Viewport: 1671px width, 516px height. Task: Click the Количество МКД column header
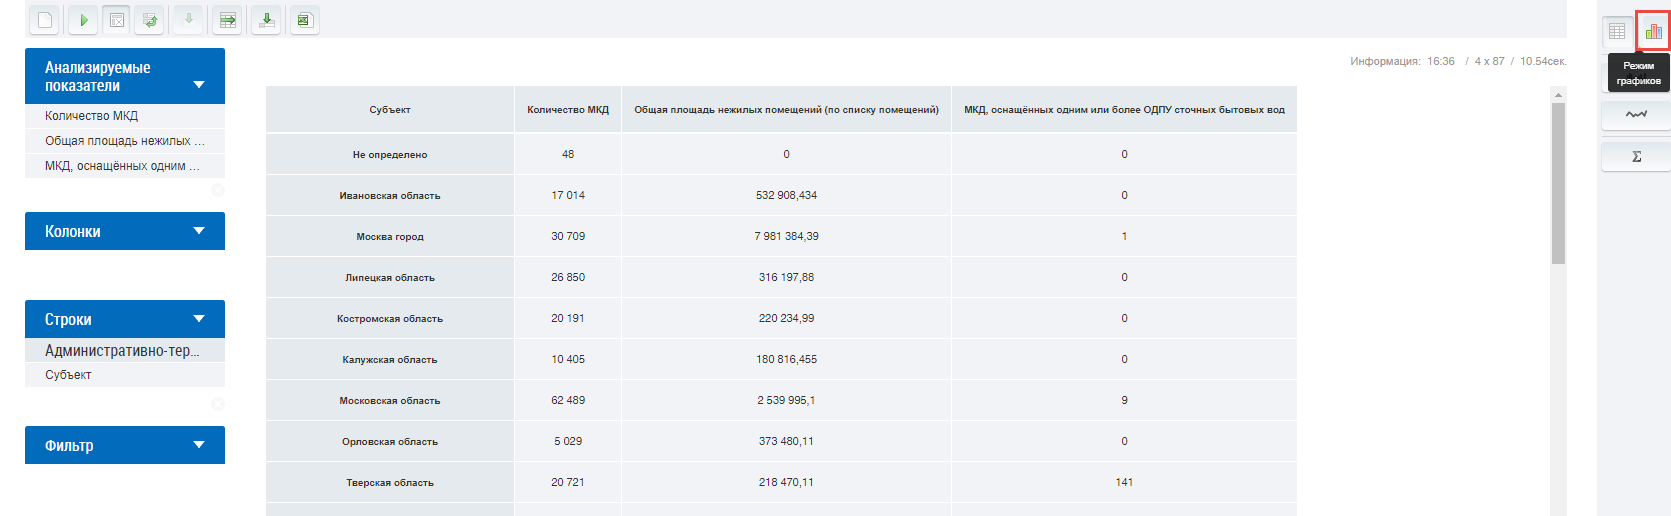tap(568, 109)
